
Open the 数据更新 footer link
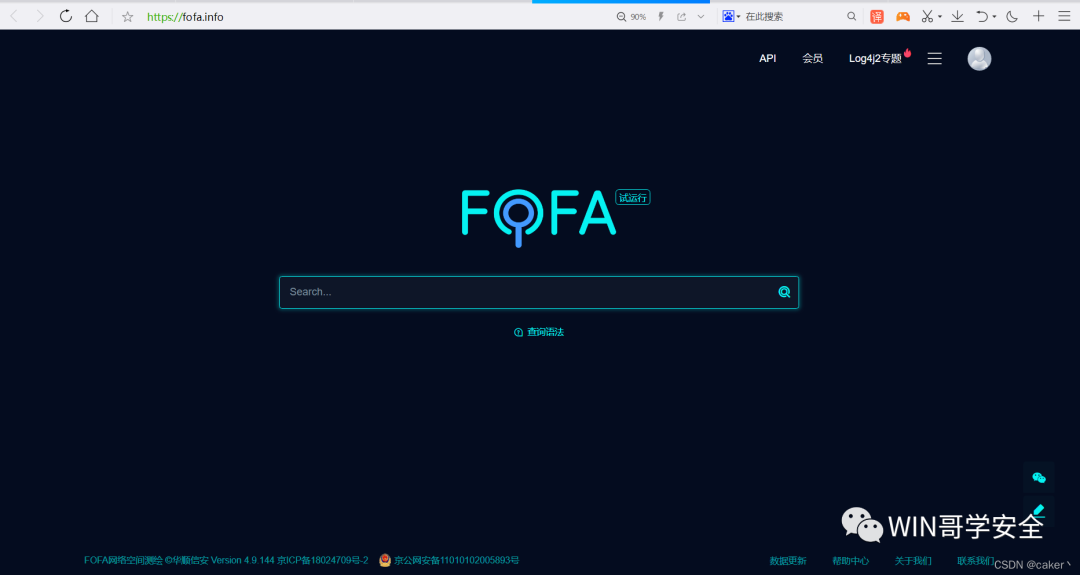(788, 561)
